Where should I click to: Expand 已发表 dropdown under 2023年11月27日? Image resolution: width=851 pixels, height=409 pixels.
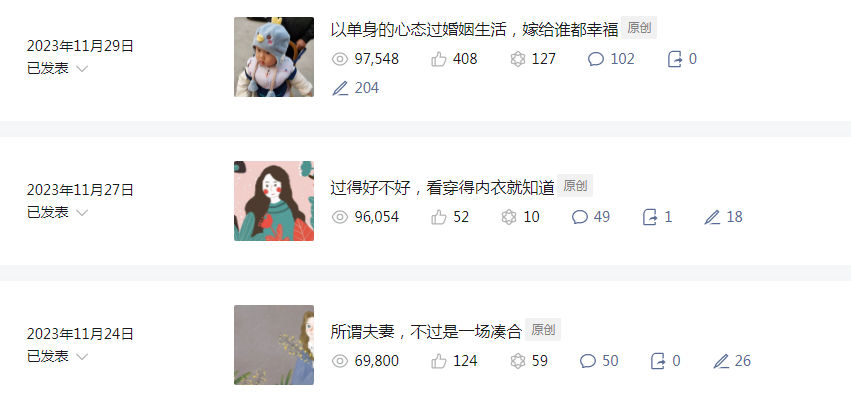[x=81, y=213]
